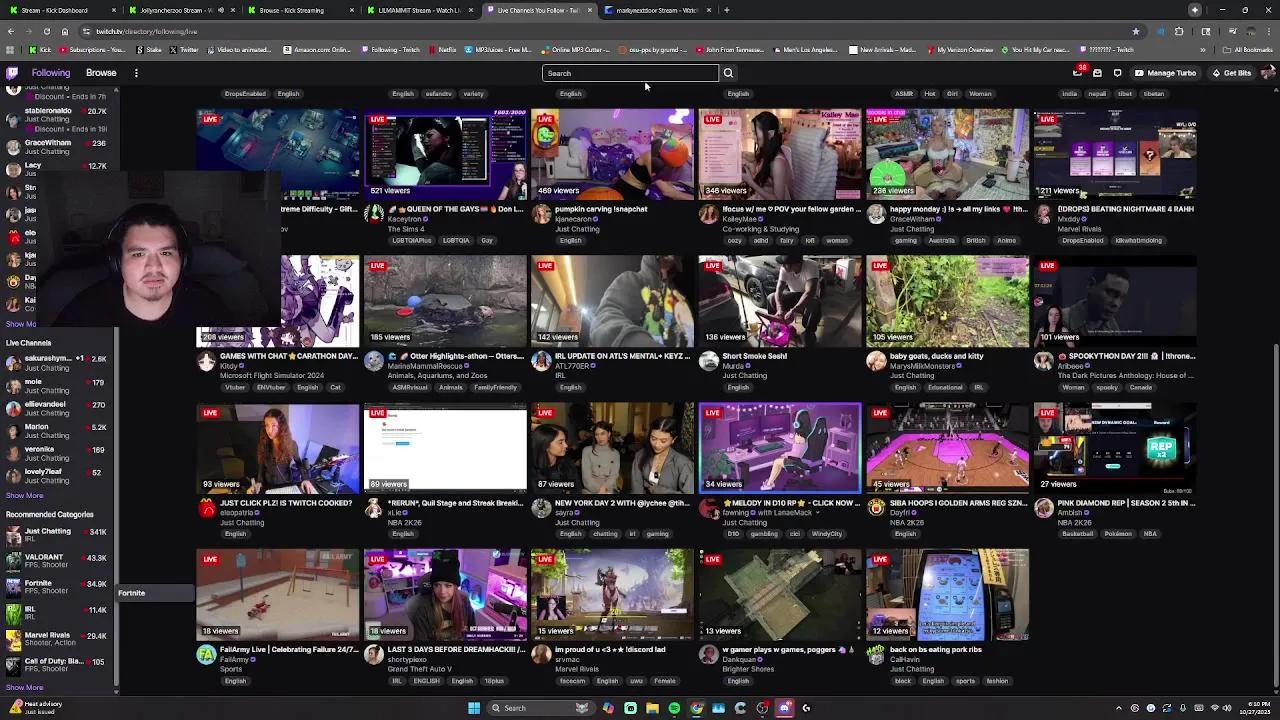Image resolution: width=1280 pixels, height=720 pixels.
Task: Open File Explorer from the taskbar
Action: click(652, 708)
